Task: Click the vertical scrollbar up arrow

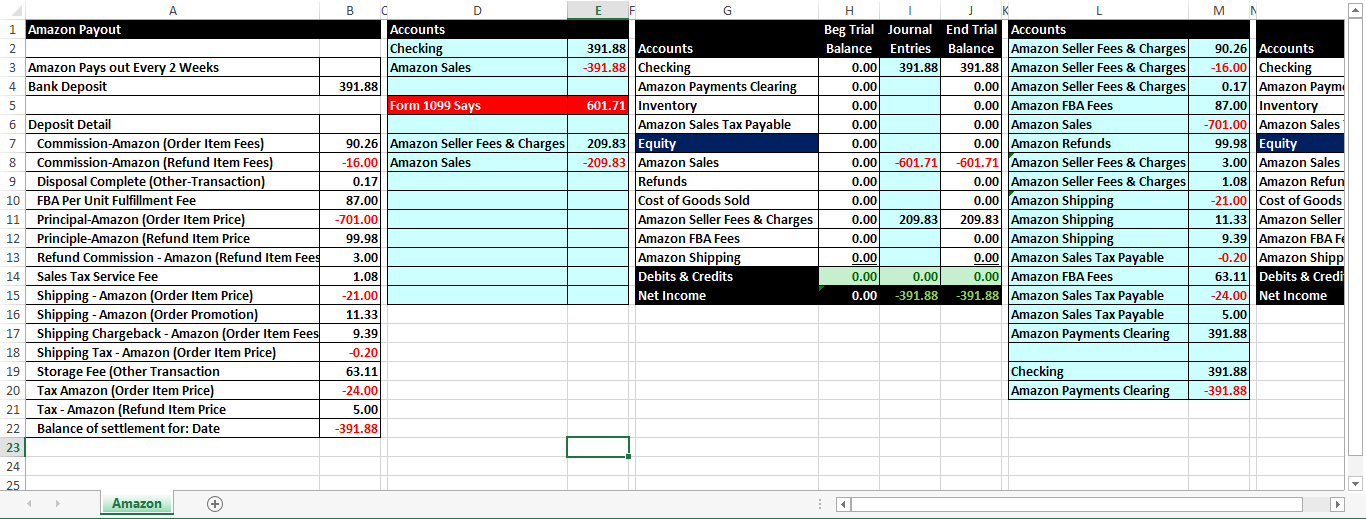Action: coord(1357,10)
